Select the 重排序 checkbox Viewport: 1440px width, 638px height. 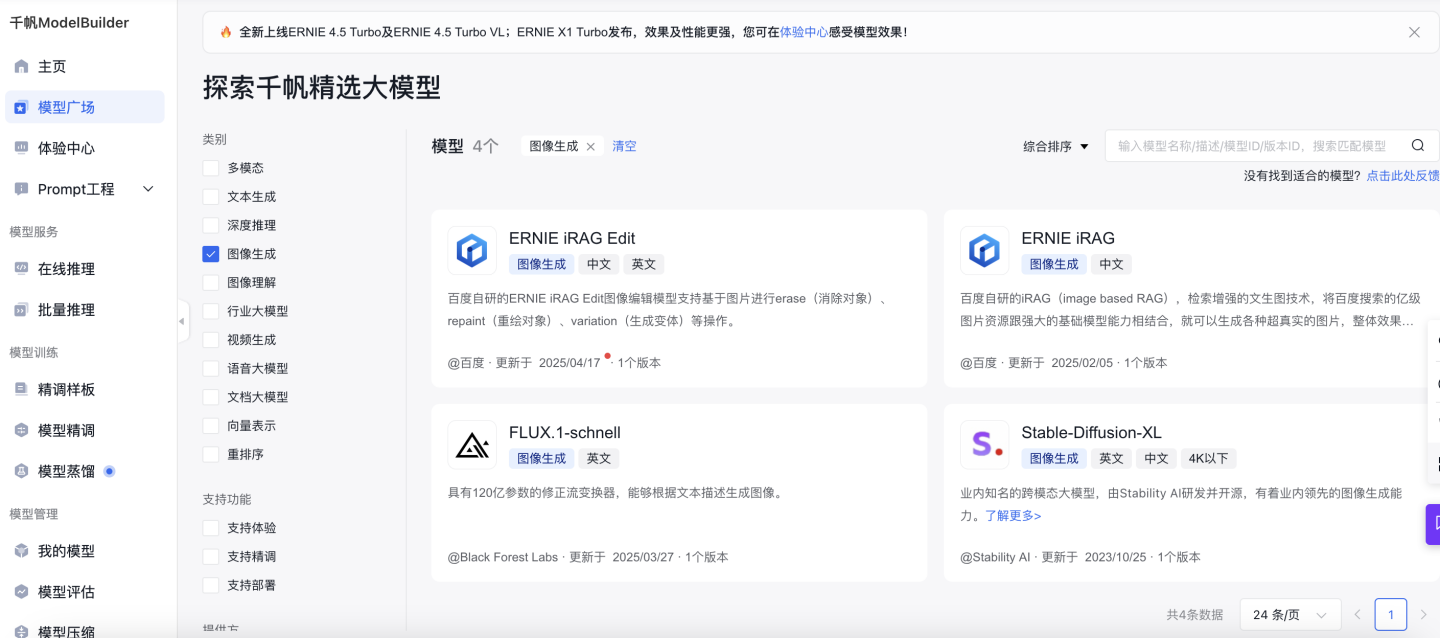[210, 455]
